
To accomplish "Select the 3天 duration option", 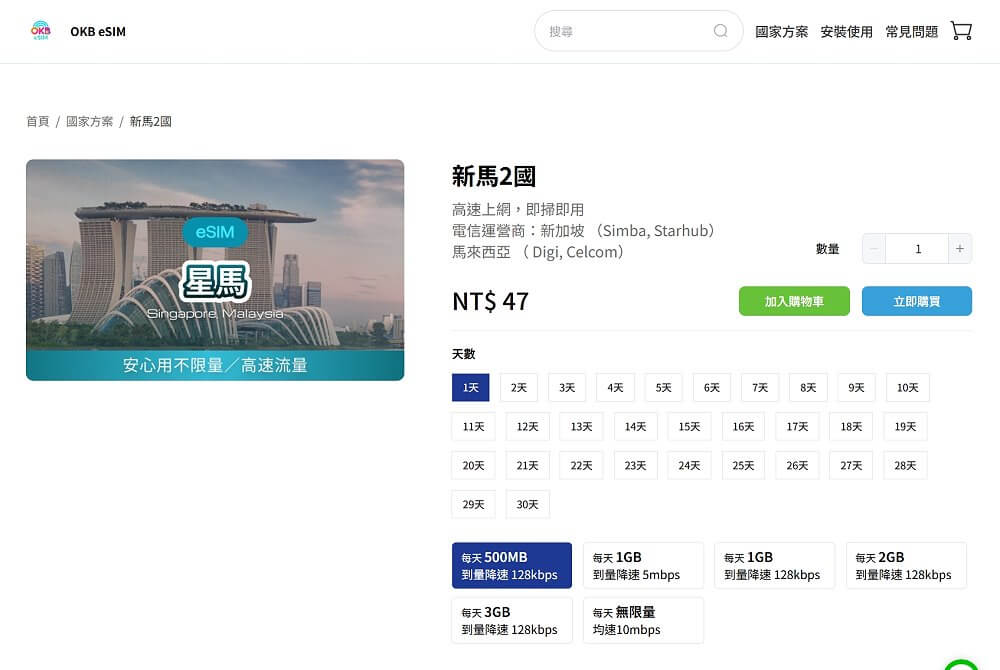I will click(567, 388).
